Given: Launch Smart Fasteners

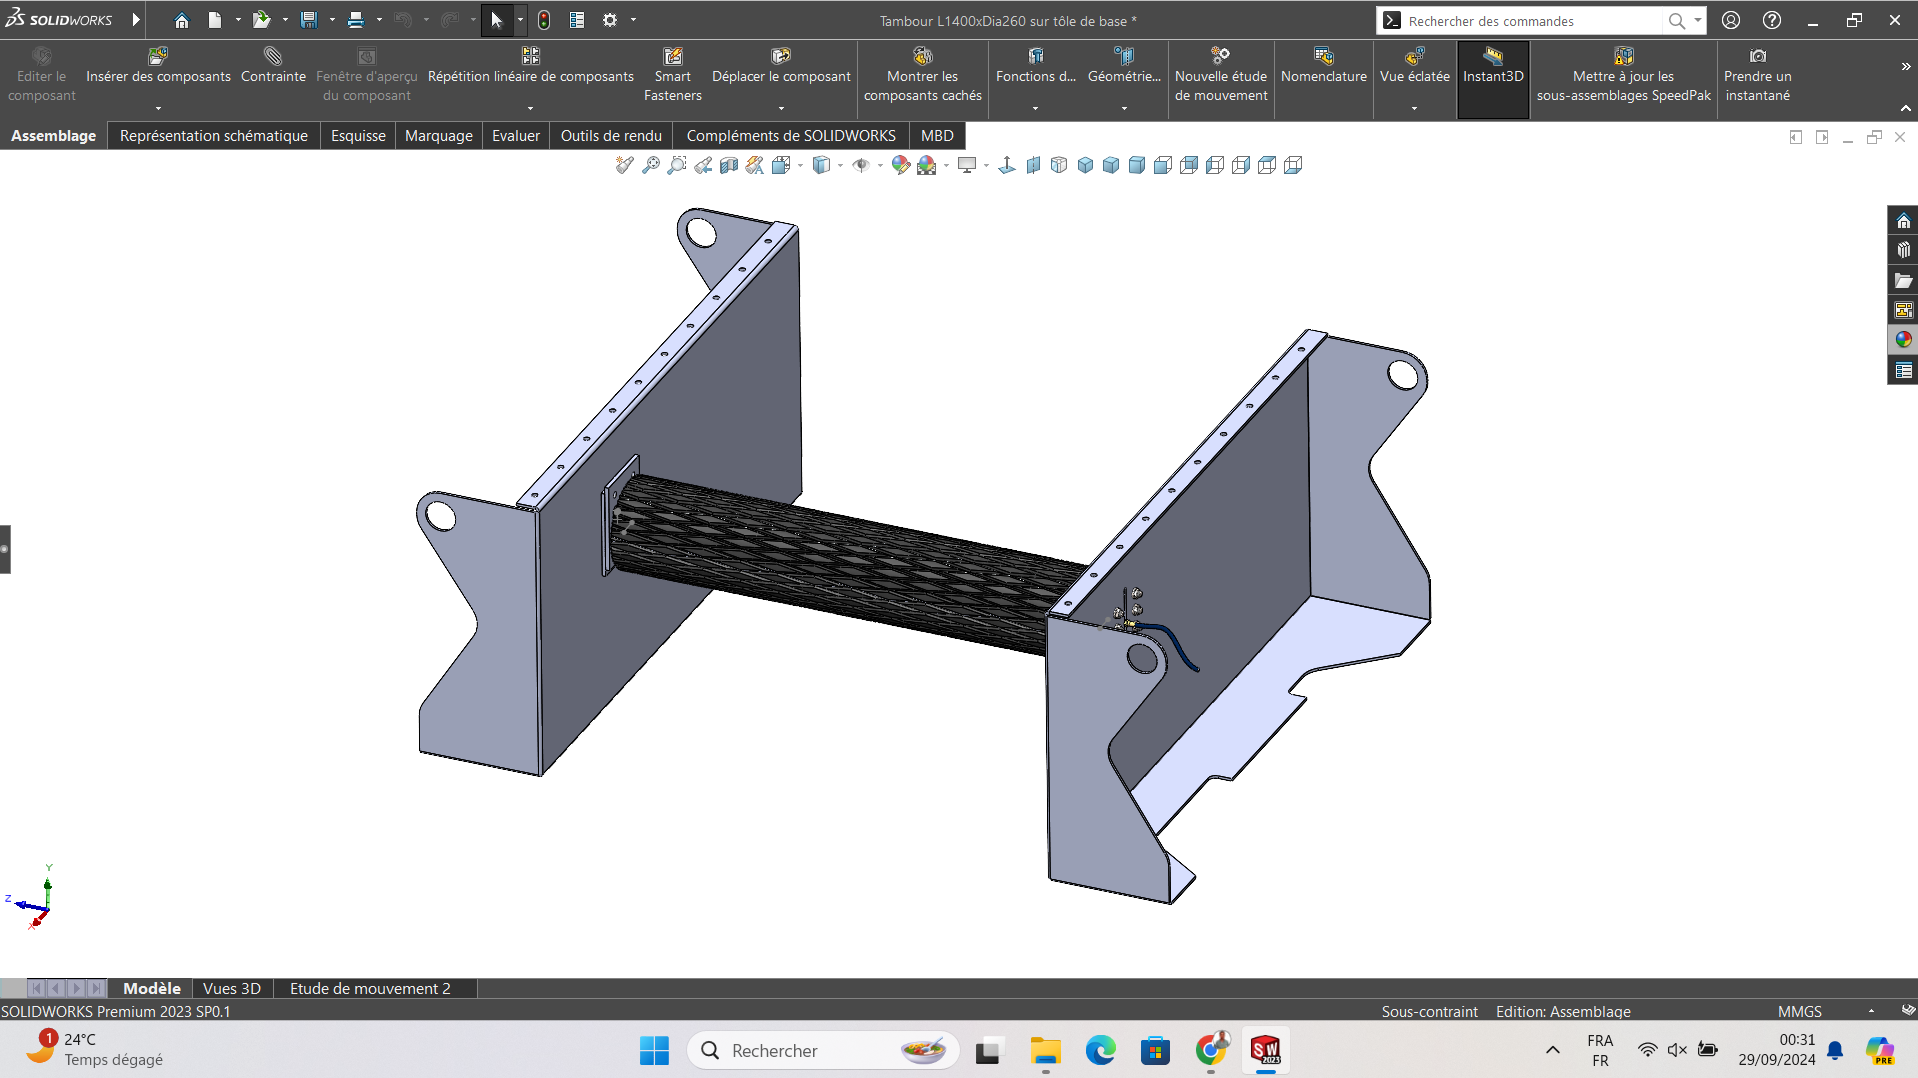Looking at the screenshot, I should point(673,75).
